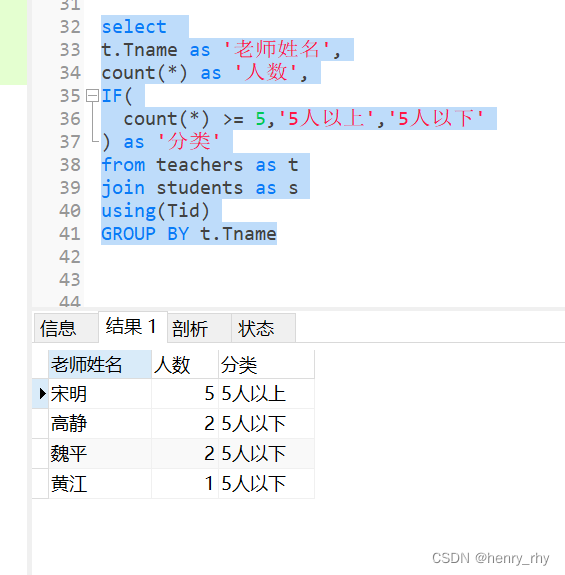Place cursor on the GROUP BY line

click(189, 234)
